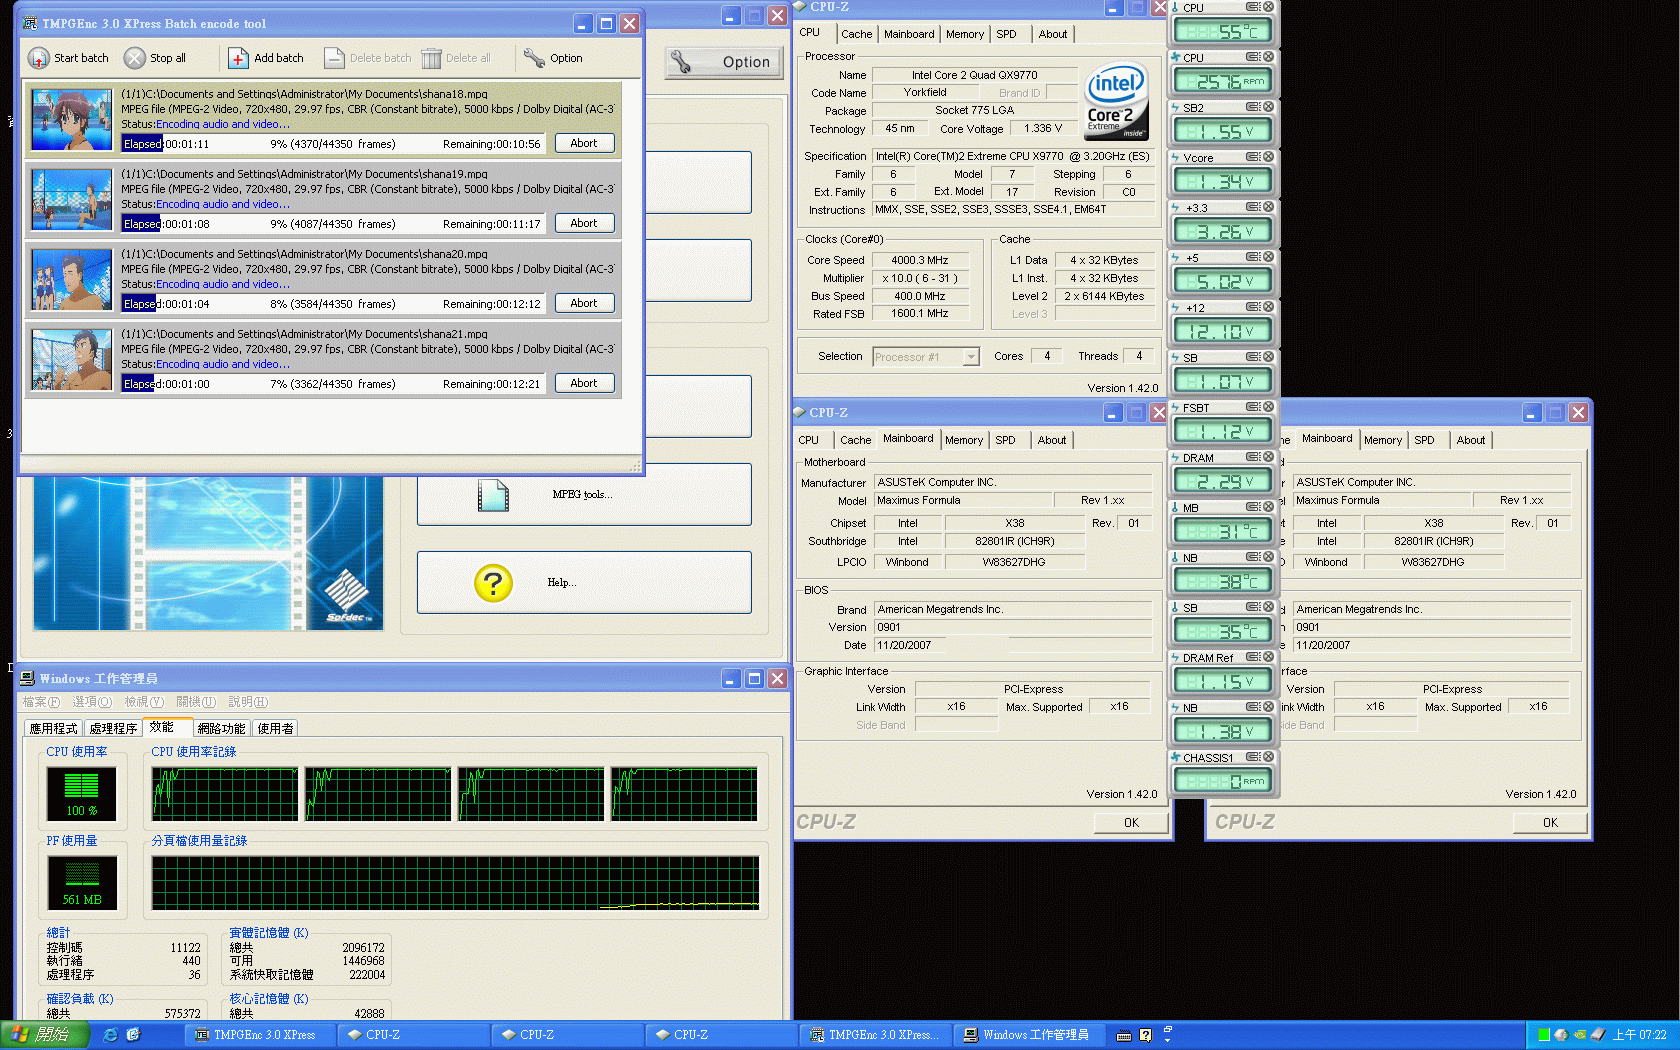Click the green square tray icon
1680x1050 pixels.
(1544, 1035)
